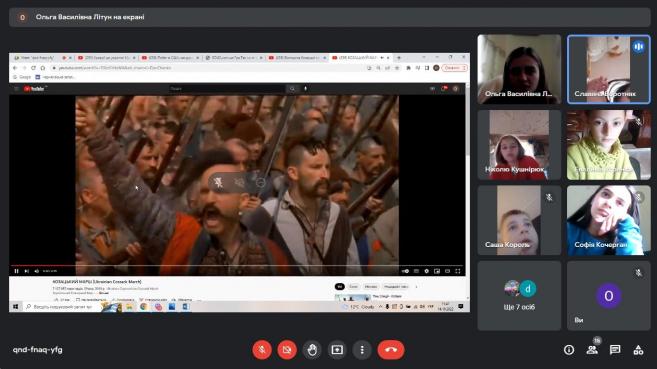
Task: Start presenting your screen
Action: pos(337,350)
